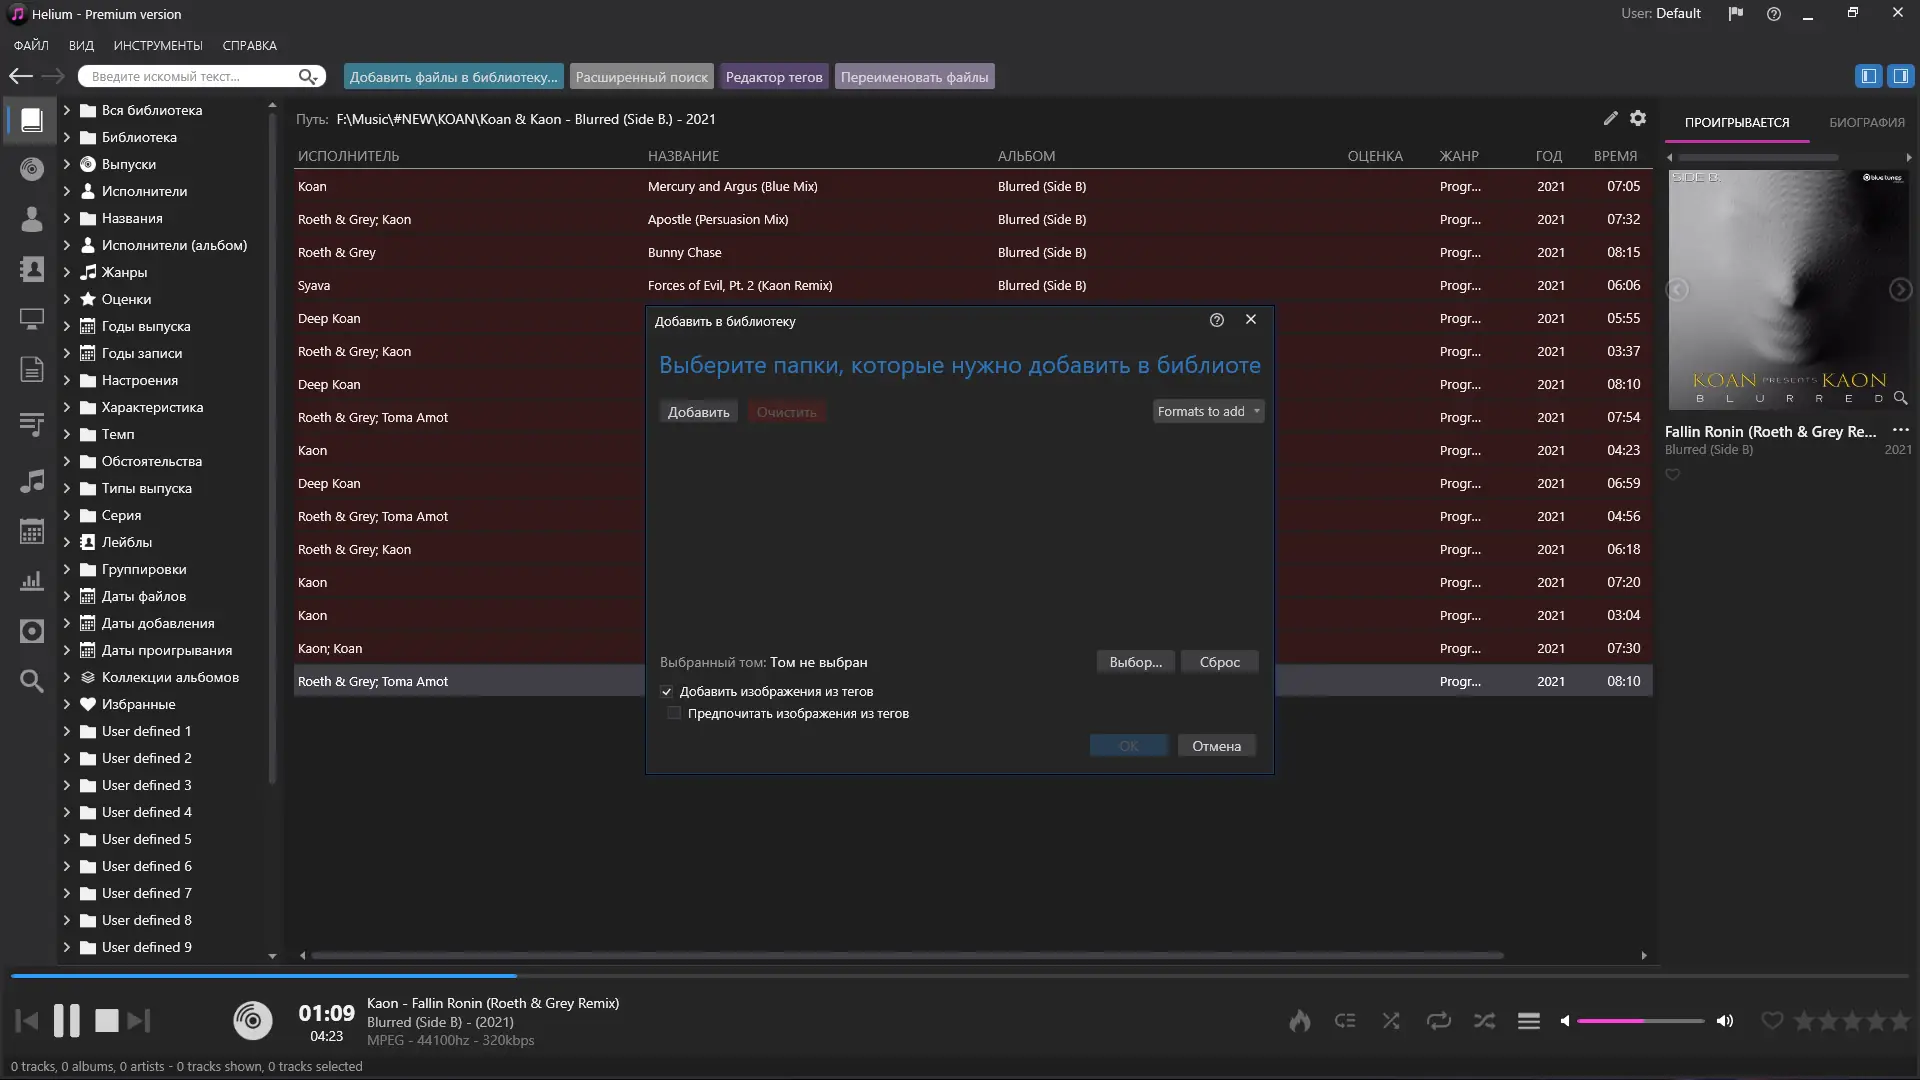The image size is (1920, 1080).
Task: Adjust the volume slider in player bar
Action: click(1640, 1021)
